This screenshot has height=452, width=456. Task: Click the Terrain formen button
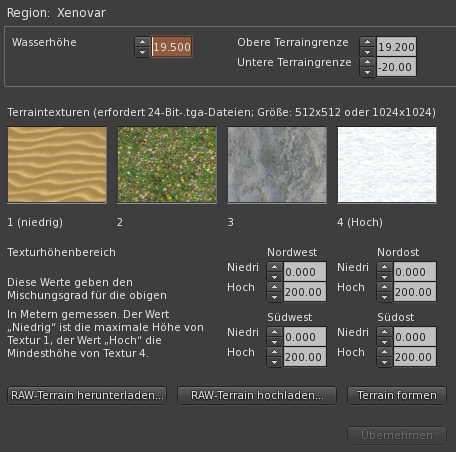coord(397,395)
